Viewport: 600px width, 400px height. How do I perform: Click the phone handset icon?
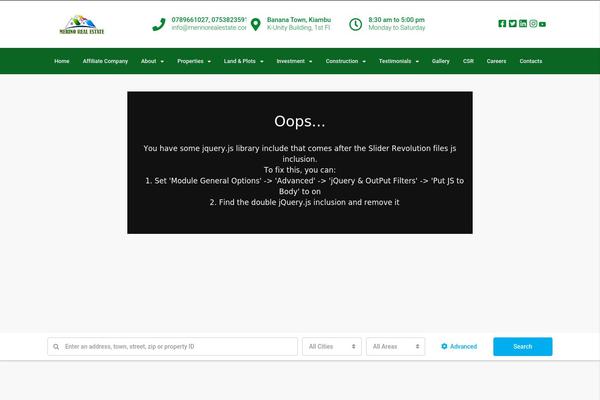[159, 24]
